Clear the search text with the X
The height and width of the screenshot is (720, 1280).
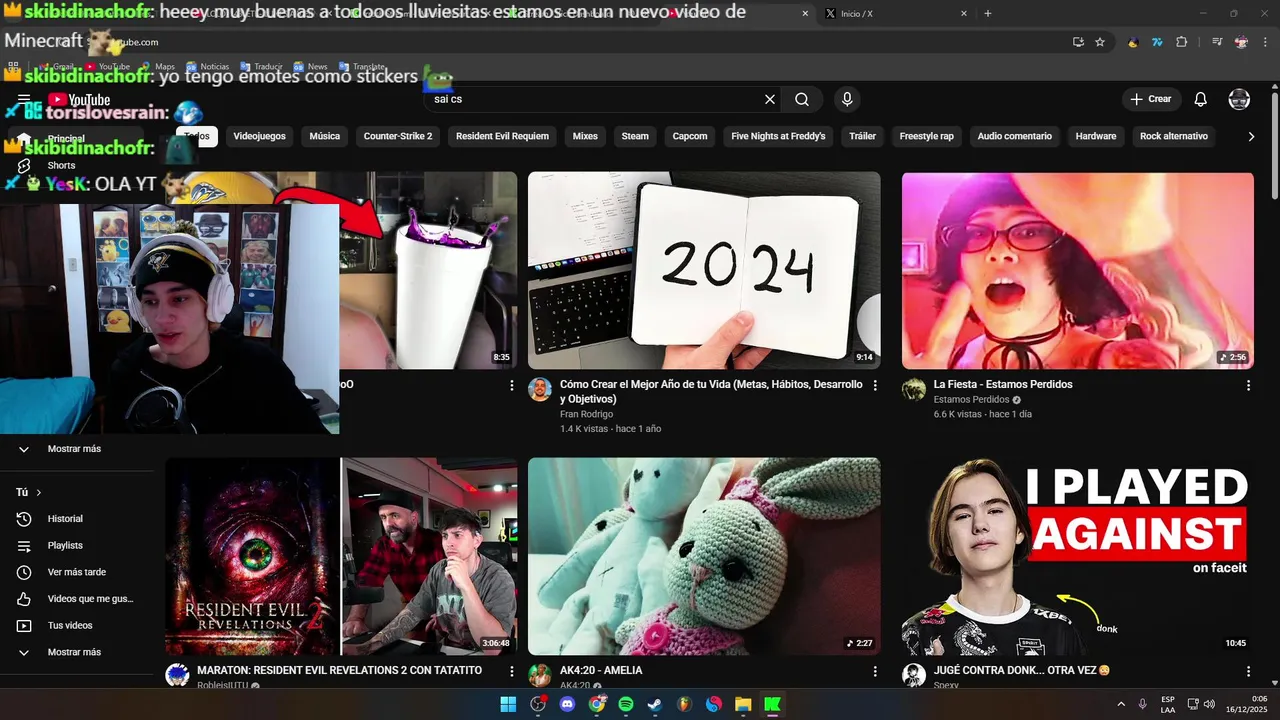(770, 99)
